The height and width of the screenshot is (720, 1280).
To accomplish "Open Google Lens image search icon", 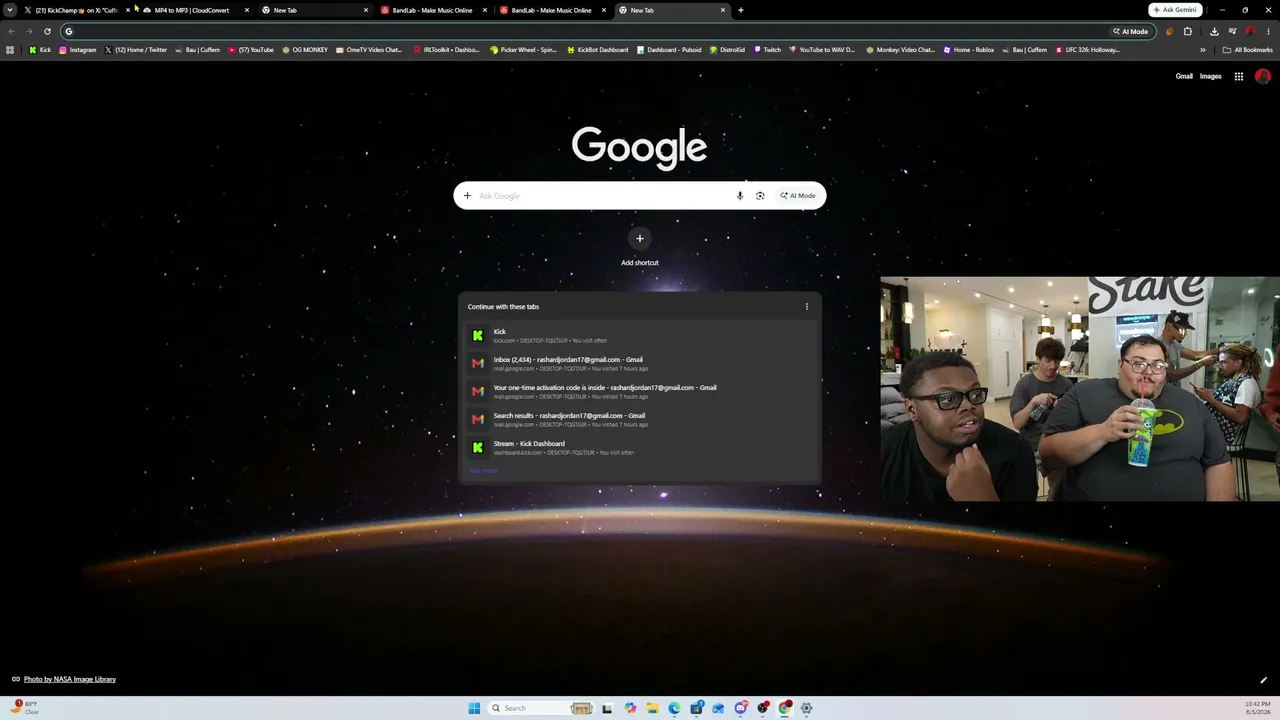I will [760, 196].
